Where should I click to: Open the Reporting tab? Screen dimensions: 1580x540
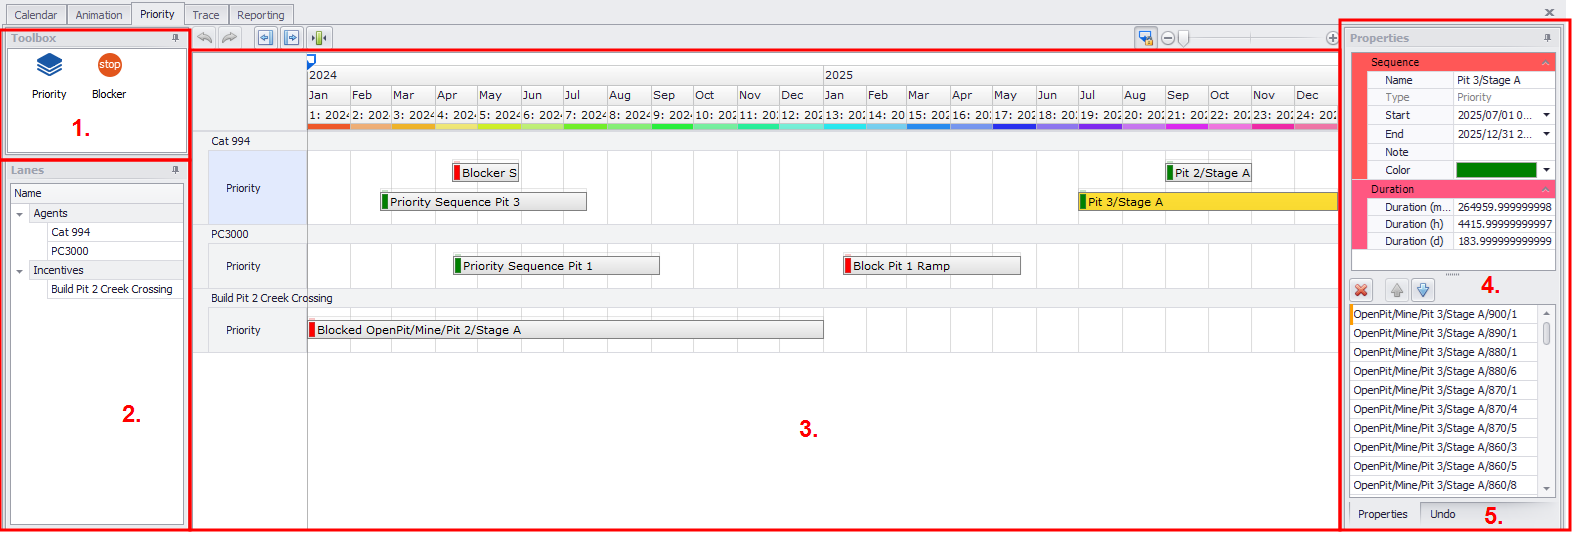[x=261, y=15]
